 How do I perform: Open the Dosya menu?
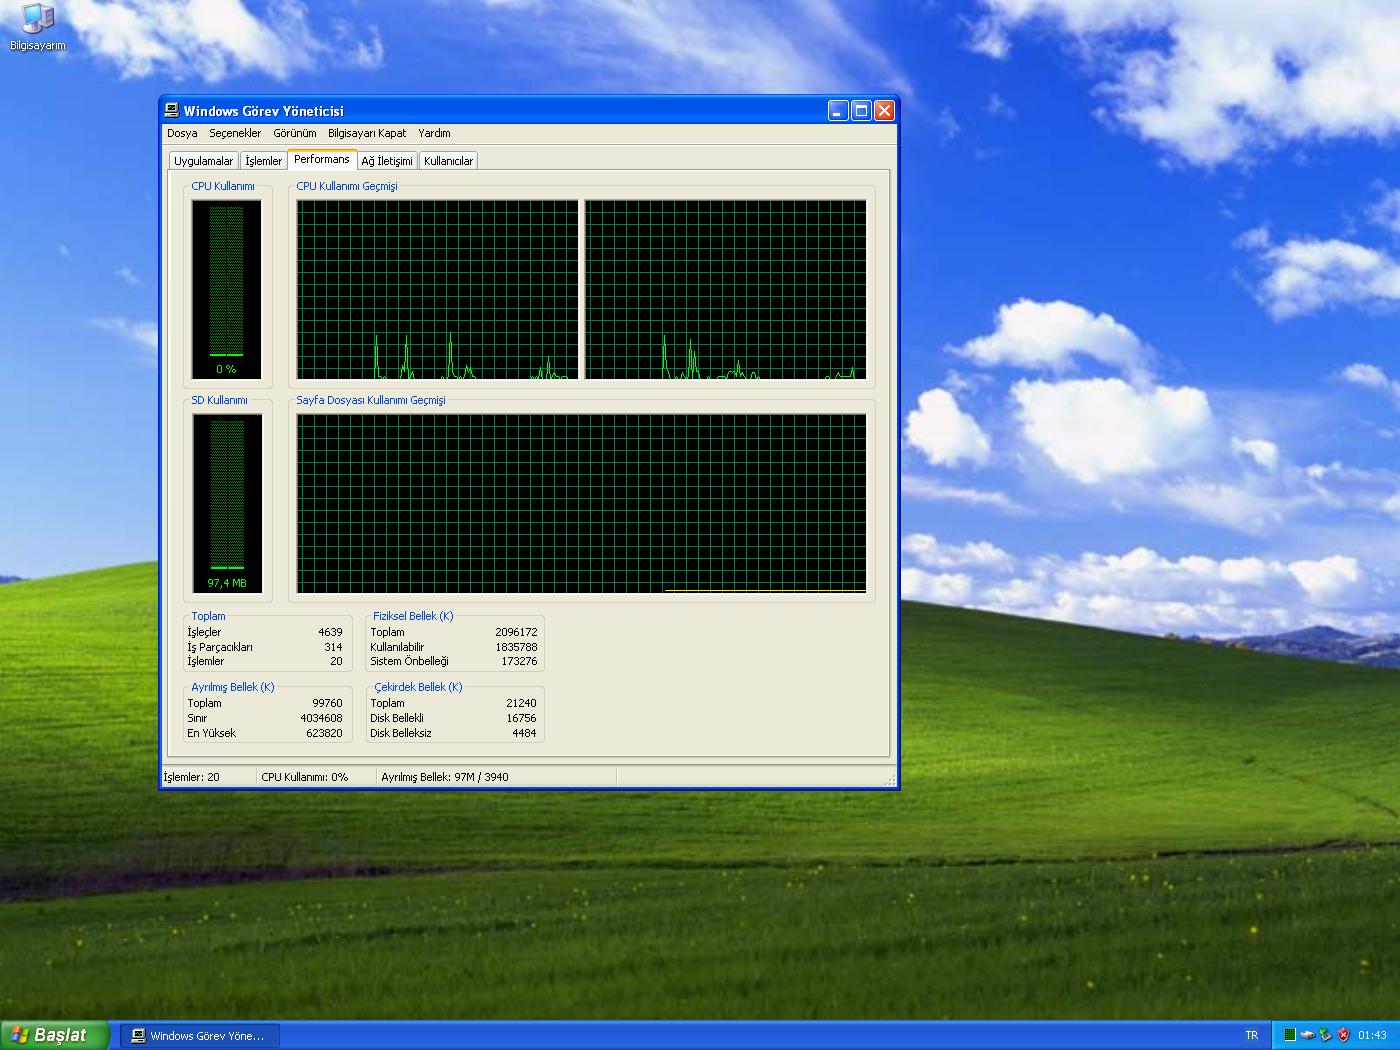tap(182, 133)
